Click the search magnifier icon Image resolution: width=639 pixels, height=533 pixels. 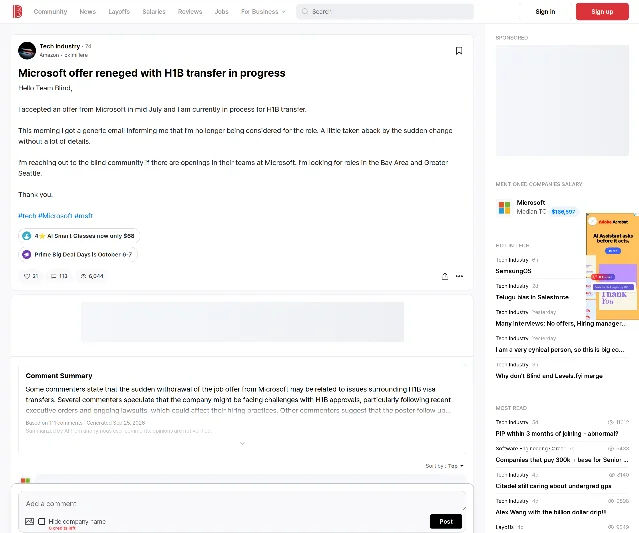tap(304, 11)
